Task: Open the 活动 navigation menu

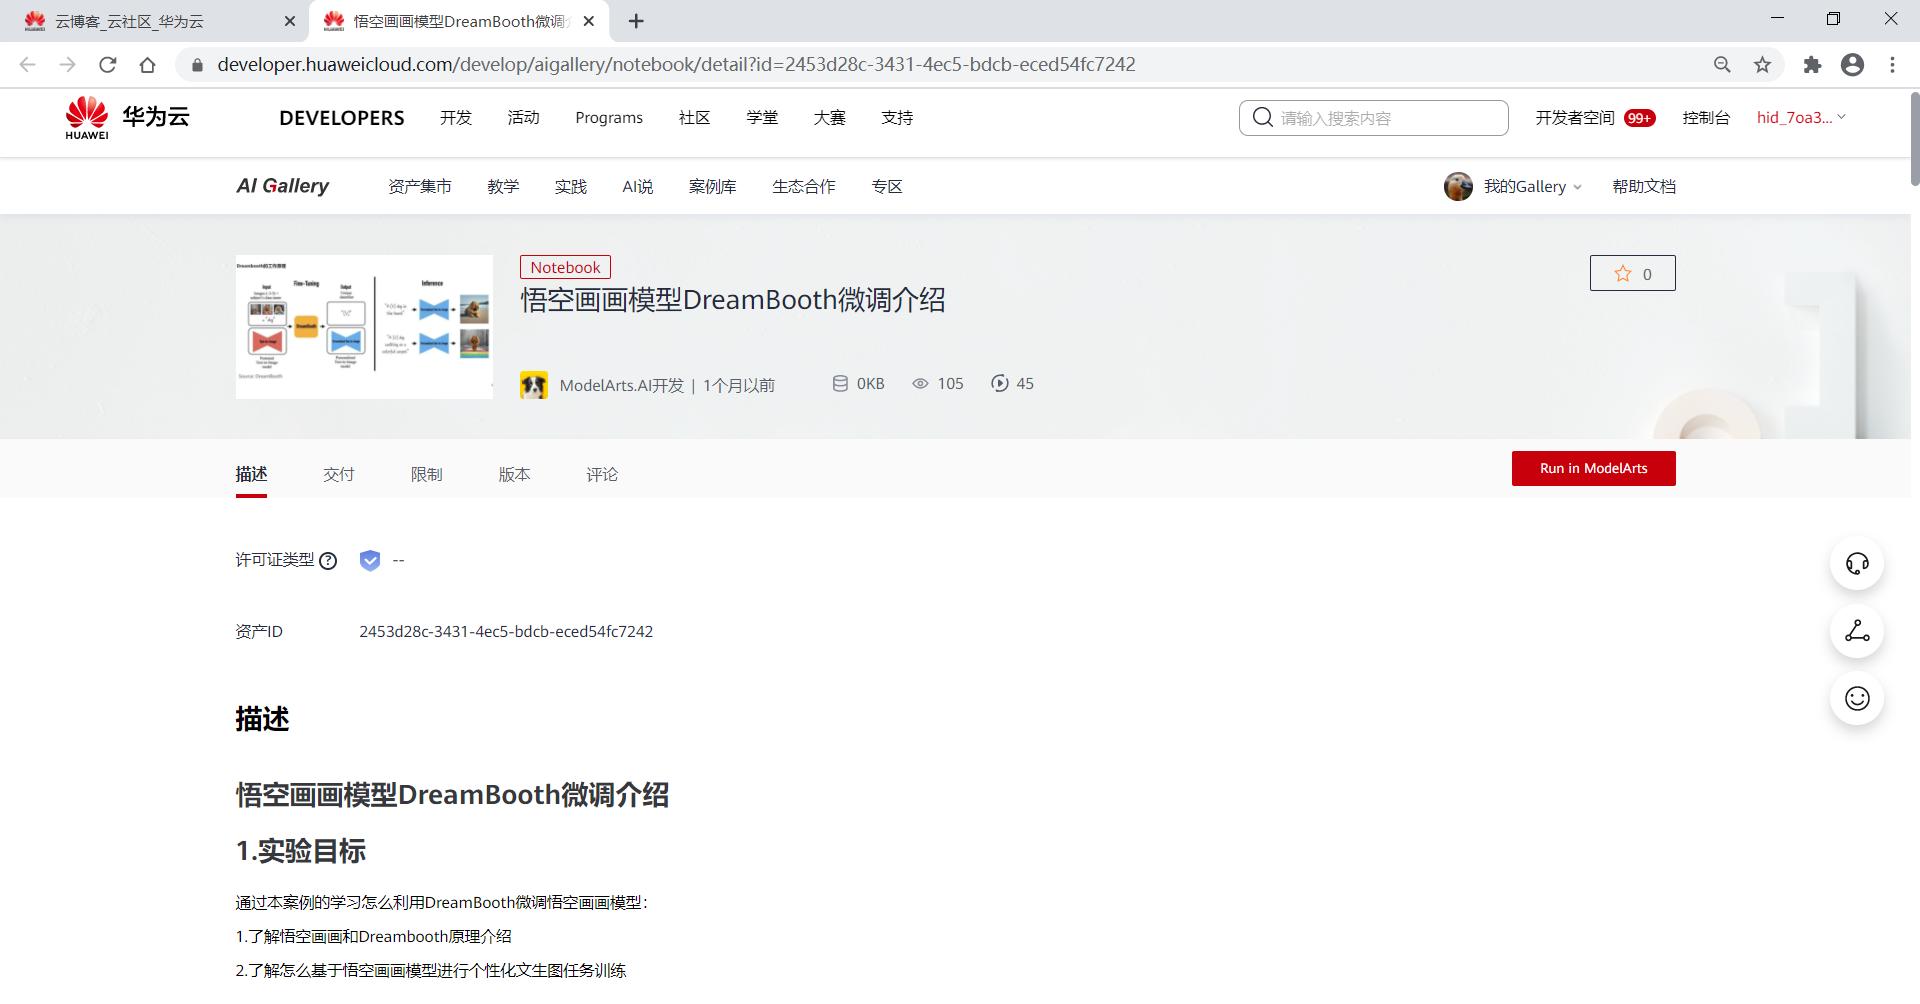Action: coord(523,118)
